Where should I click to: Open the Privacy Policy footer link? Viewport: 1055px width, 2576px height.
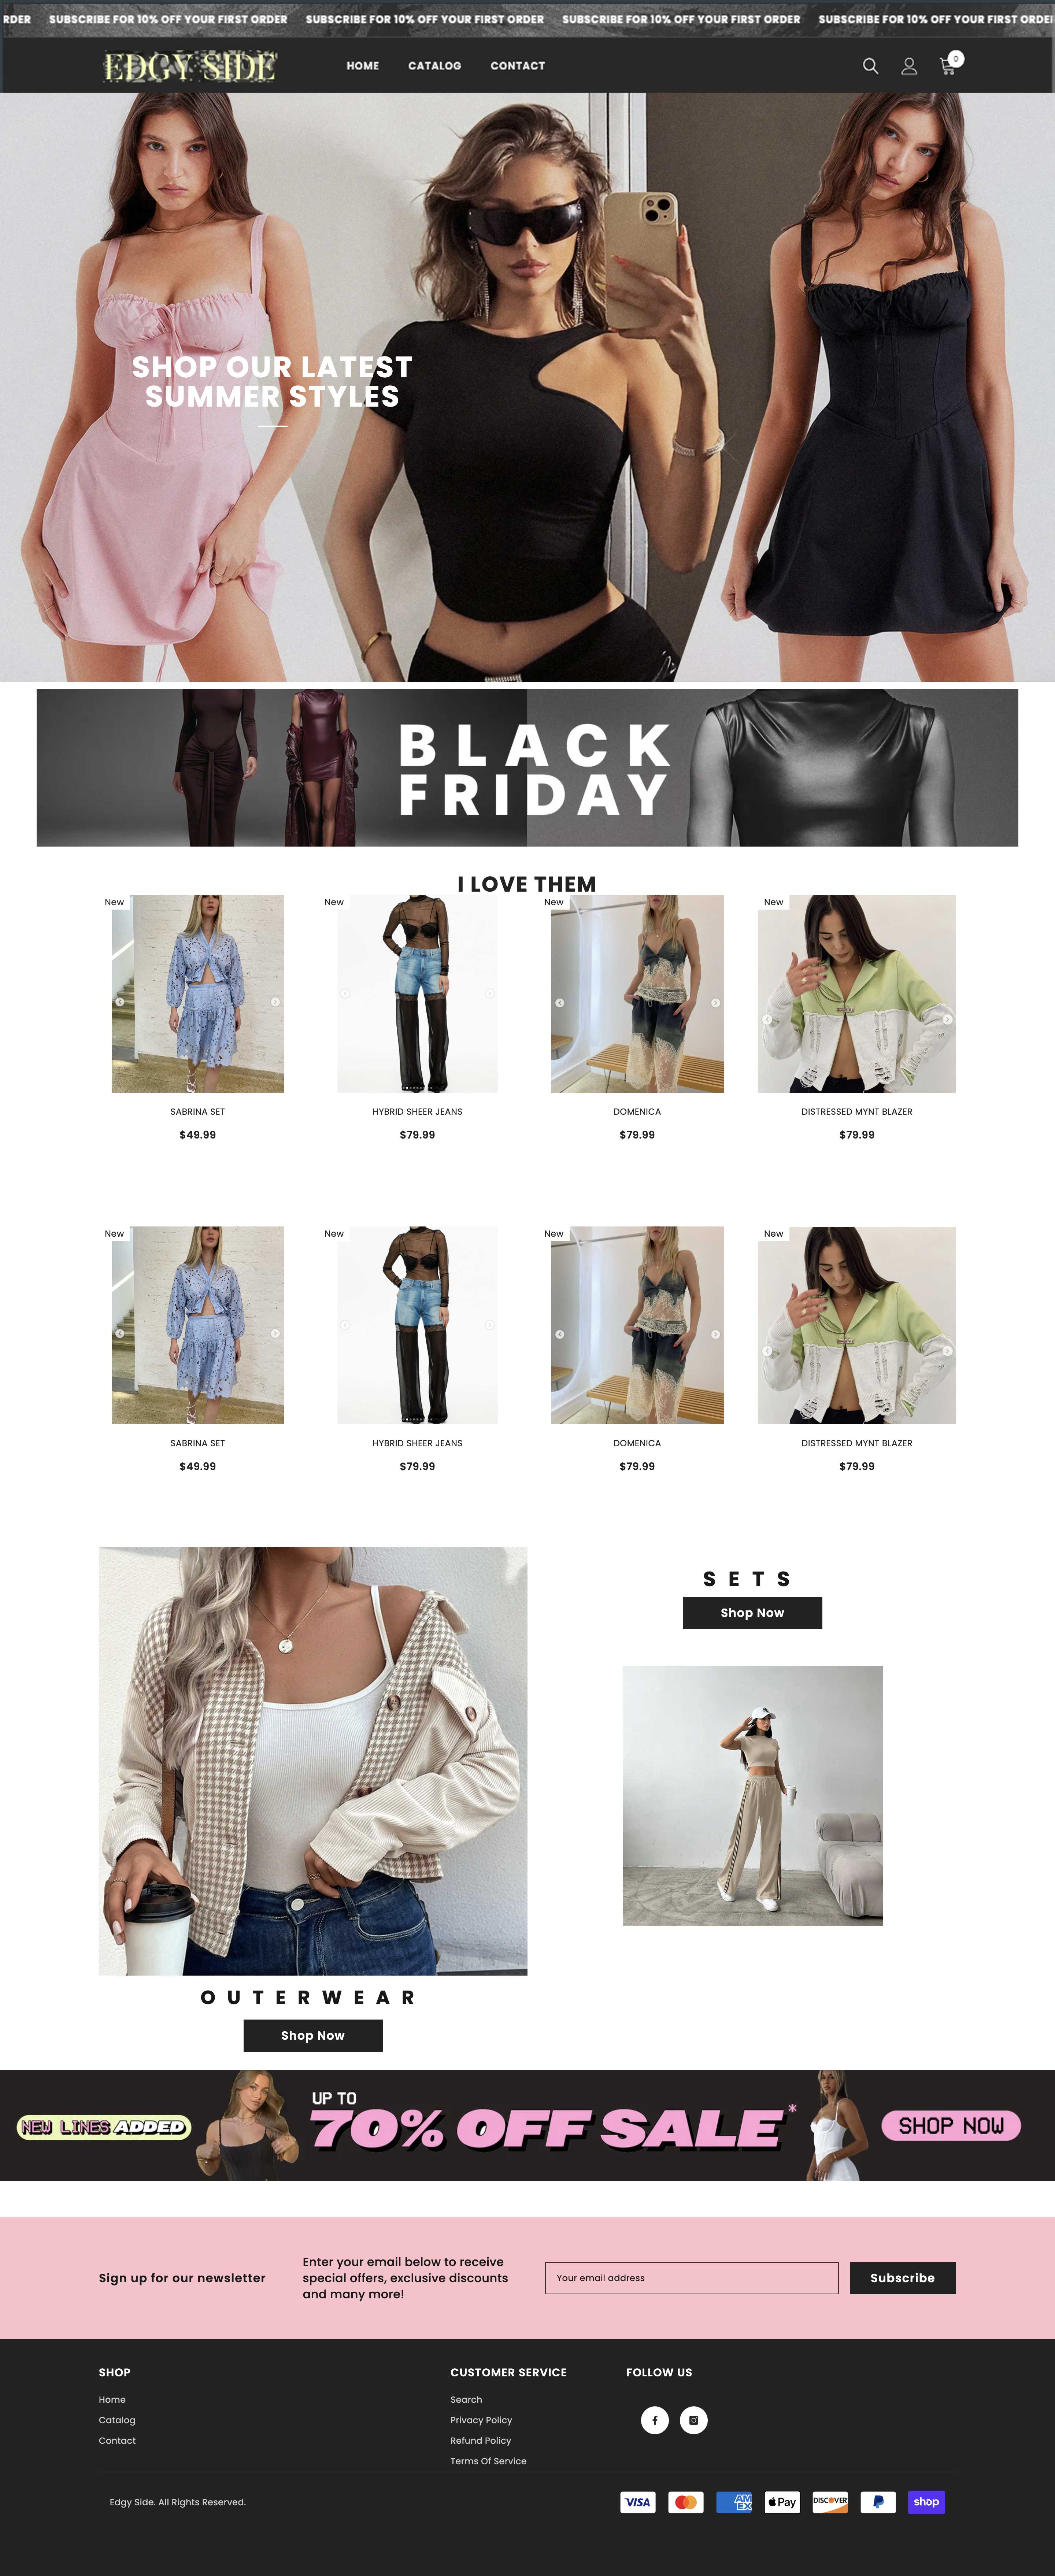tap(481, 2420)
